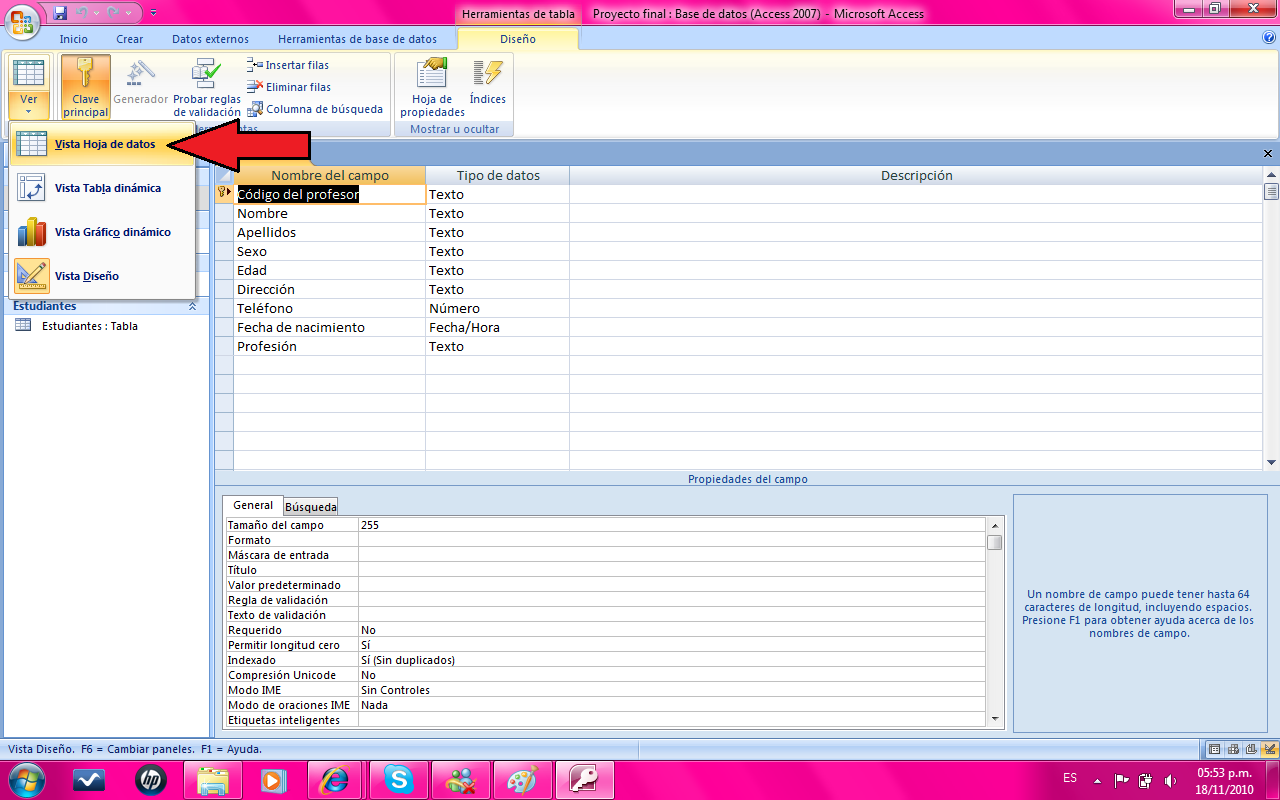The height and width of the screenshot is (800, 1280).
Task: Select Vista Gráfico dinámico from the menu
Action: click(102, 232)
